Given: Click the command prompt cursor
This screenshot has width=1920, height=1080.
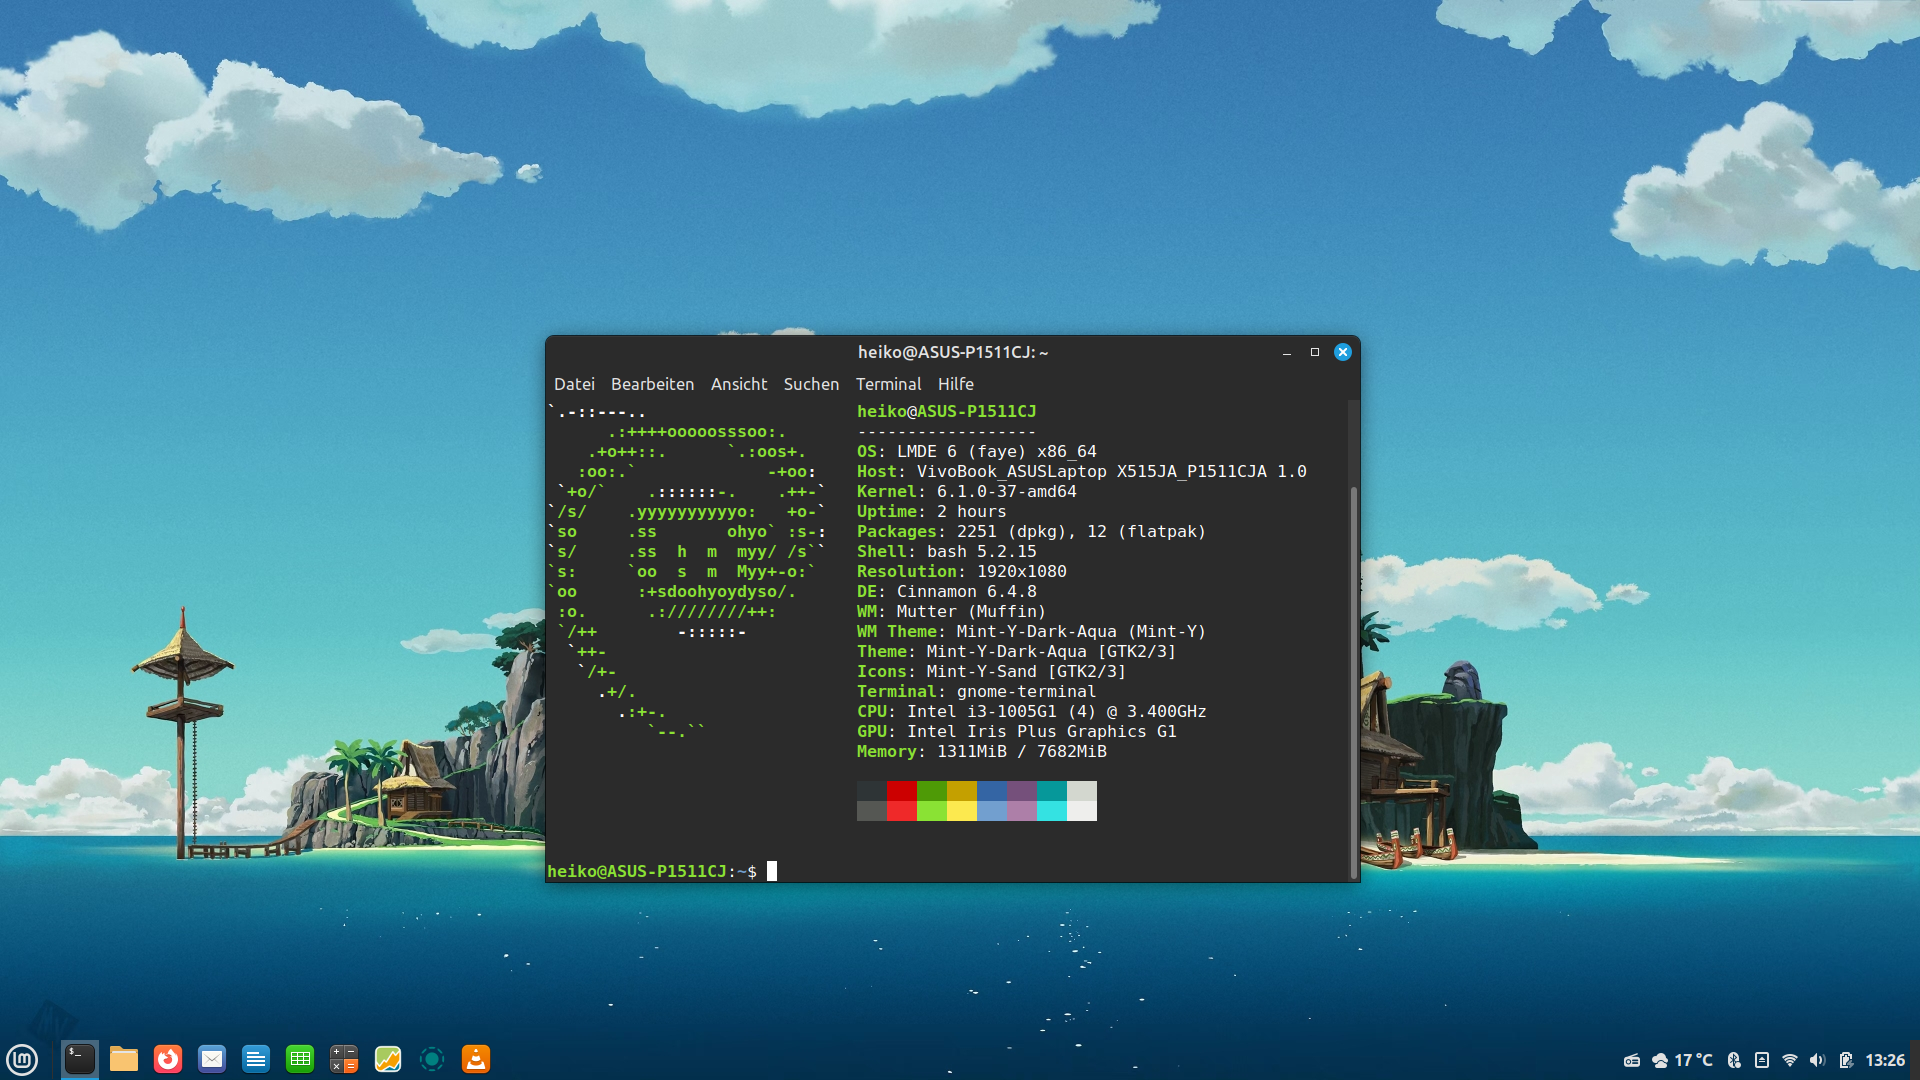Looking at the screenshot, I should click(772, 871).
